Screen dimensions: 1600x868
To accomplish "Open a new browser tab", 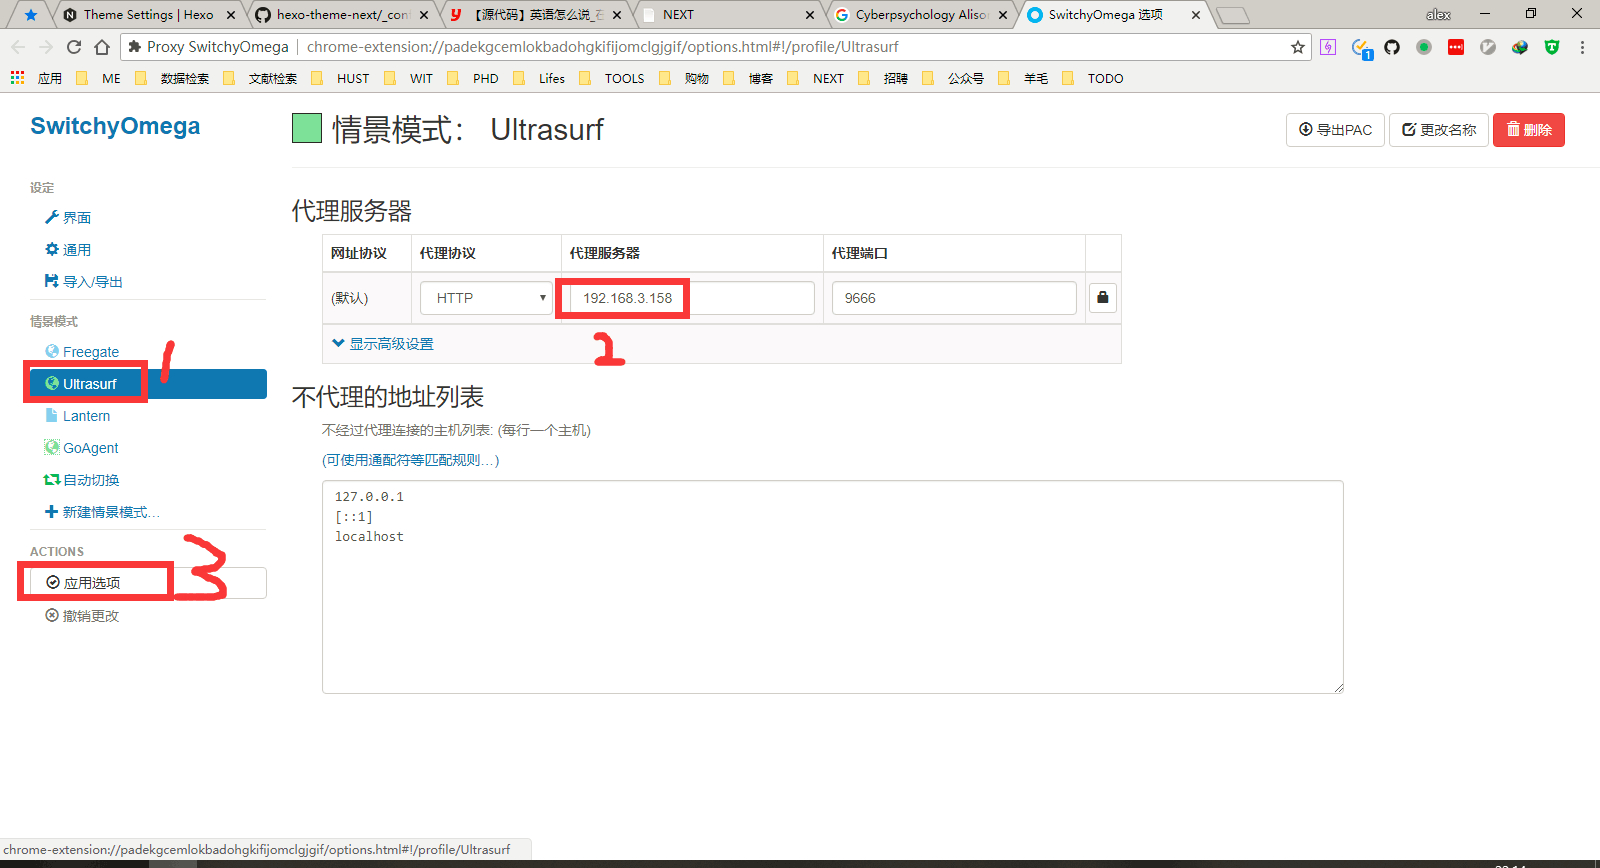I will click(1233, 15).
